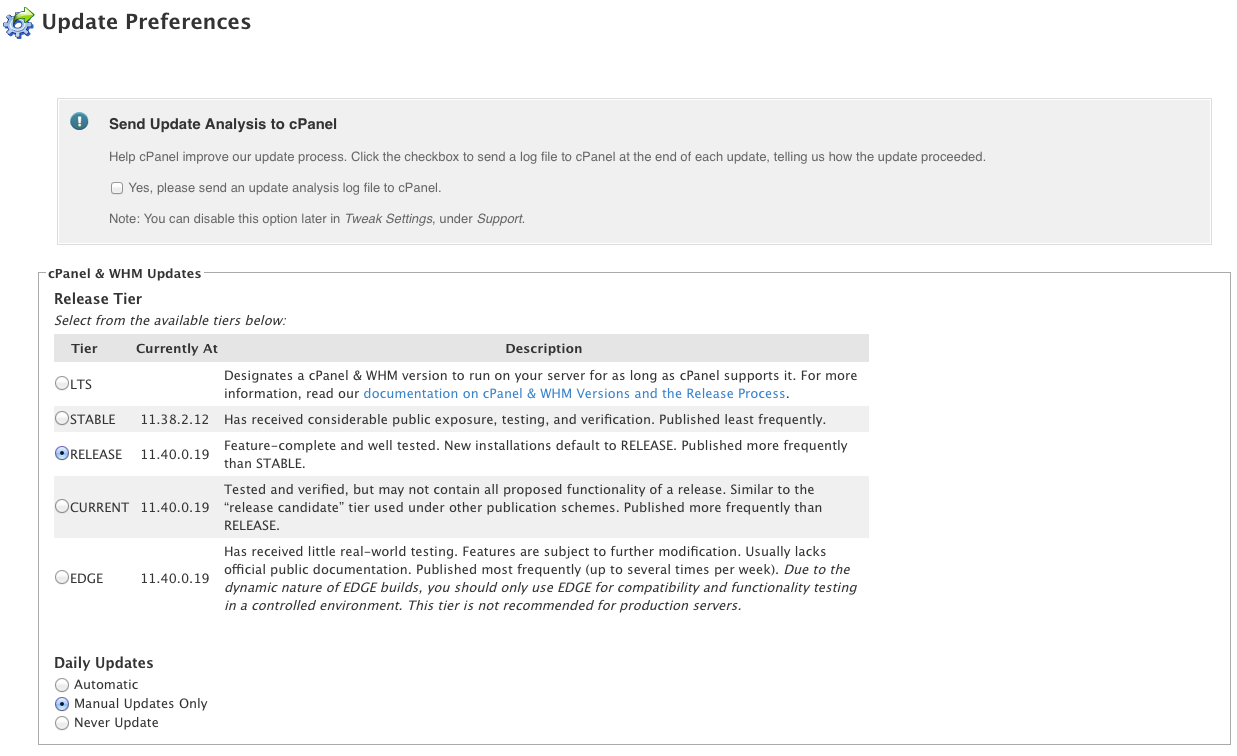
Task: Select the STABLE release tier
Action: click(62, 419)
